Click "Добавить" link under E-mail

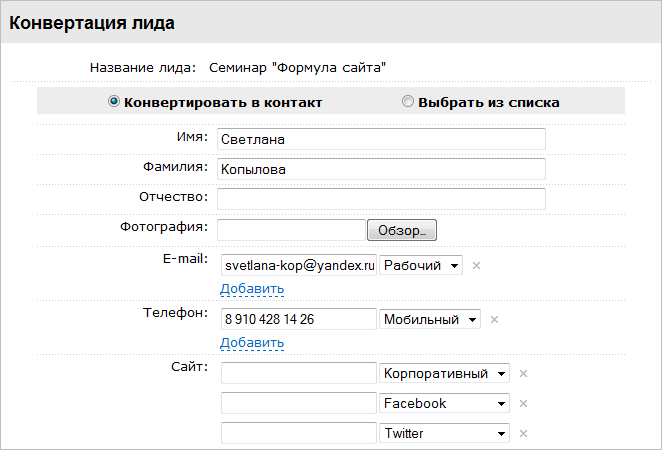(x=252, y=289)
